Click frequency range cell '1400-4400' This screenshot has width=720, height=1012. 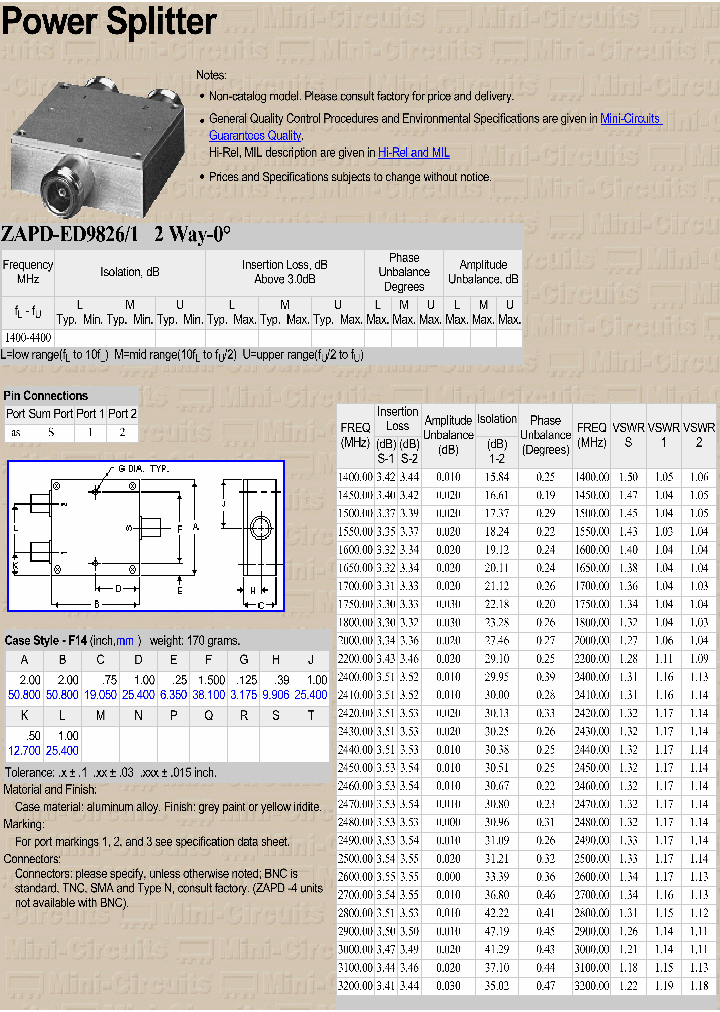28,338
